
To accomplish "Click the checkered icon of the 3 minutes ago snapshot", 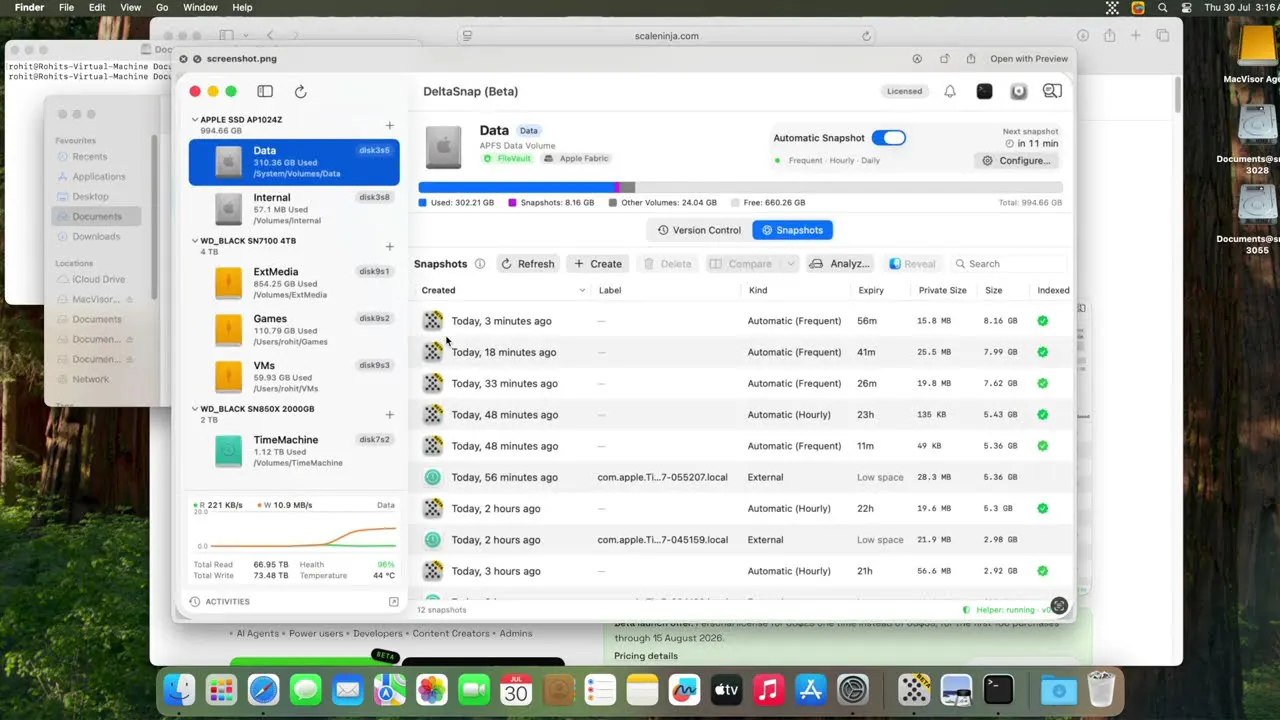I will click(x=432, y=321).
